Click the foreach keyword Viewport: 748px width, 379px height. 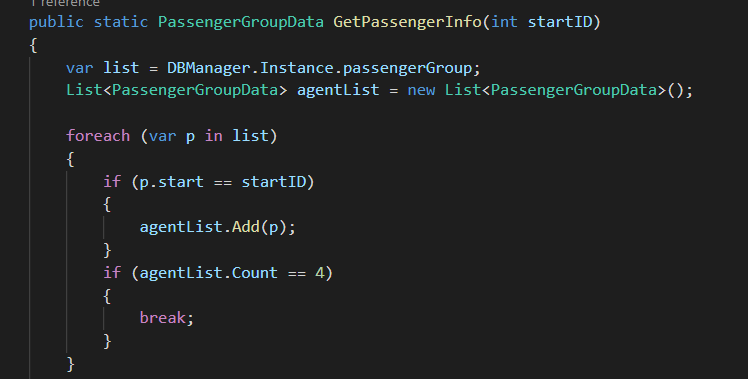click(98, 136)
